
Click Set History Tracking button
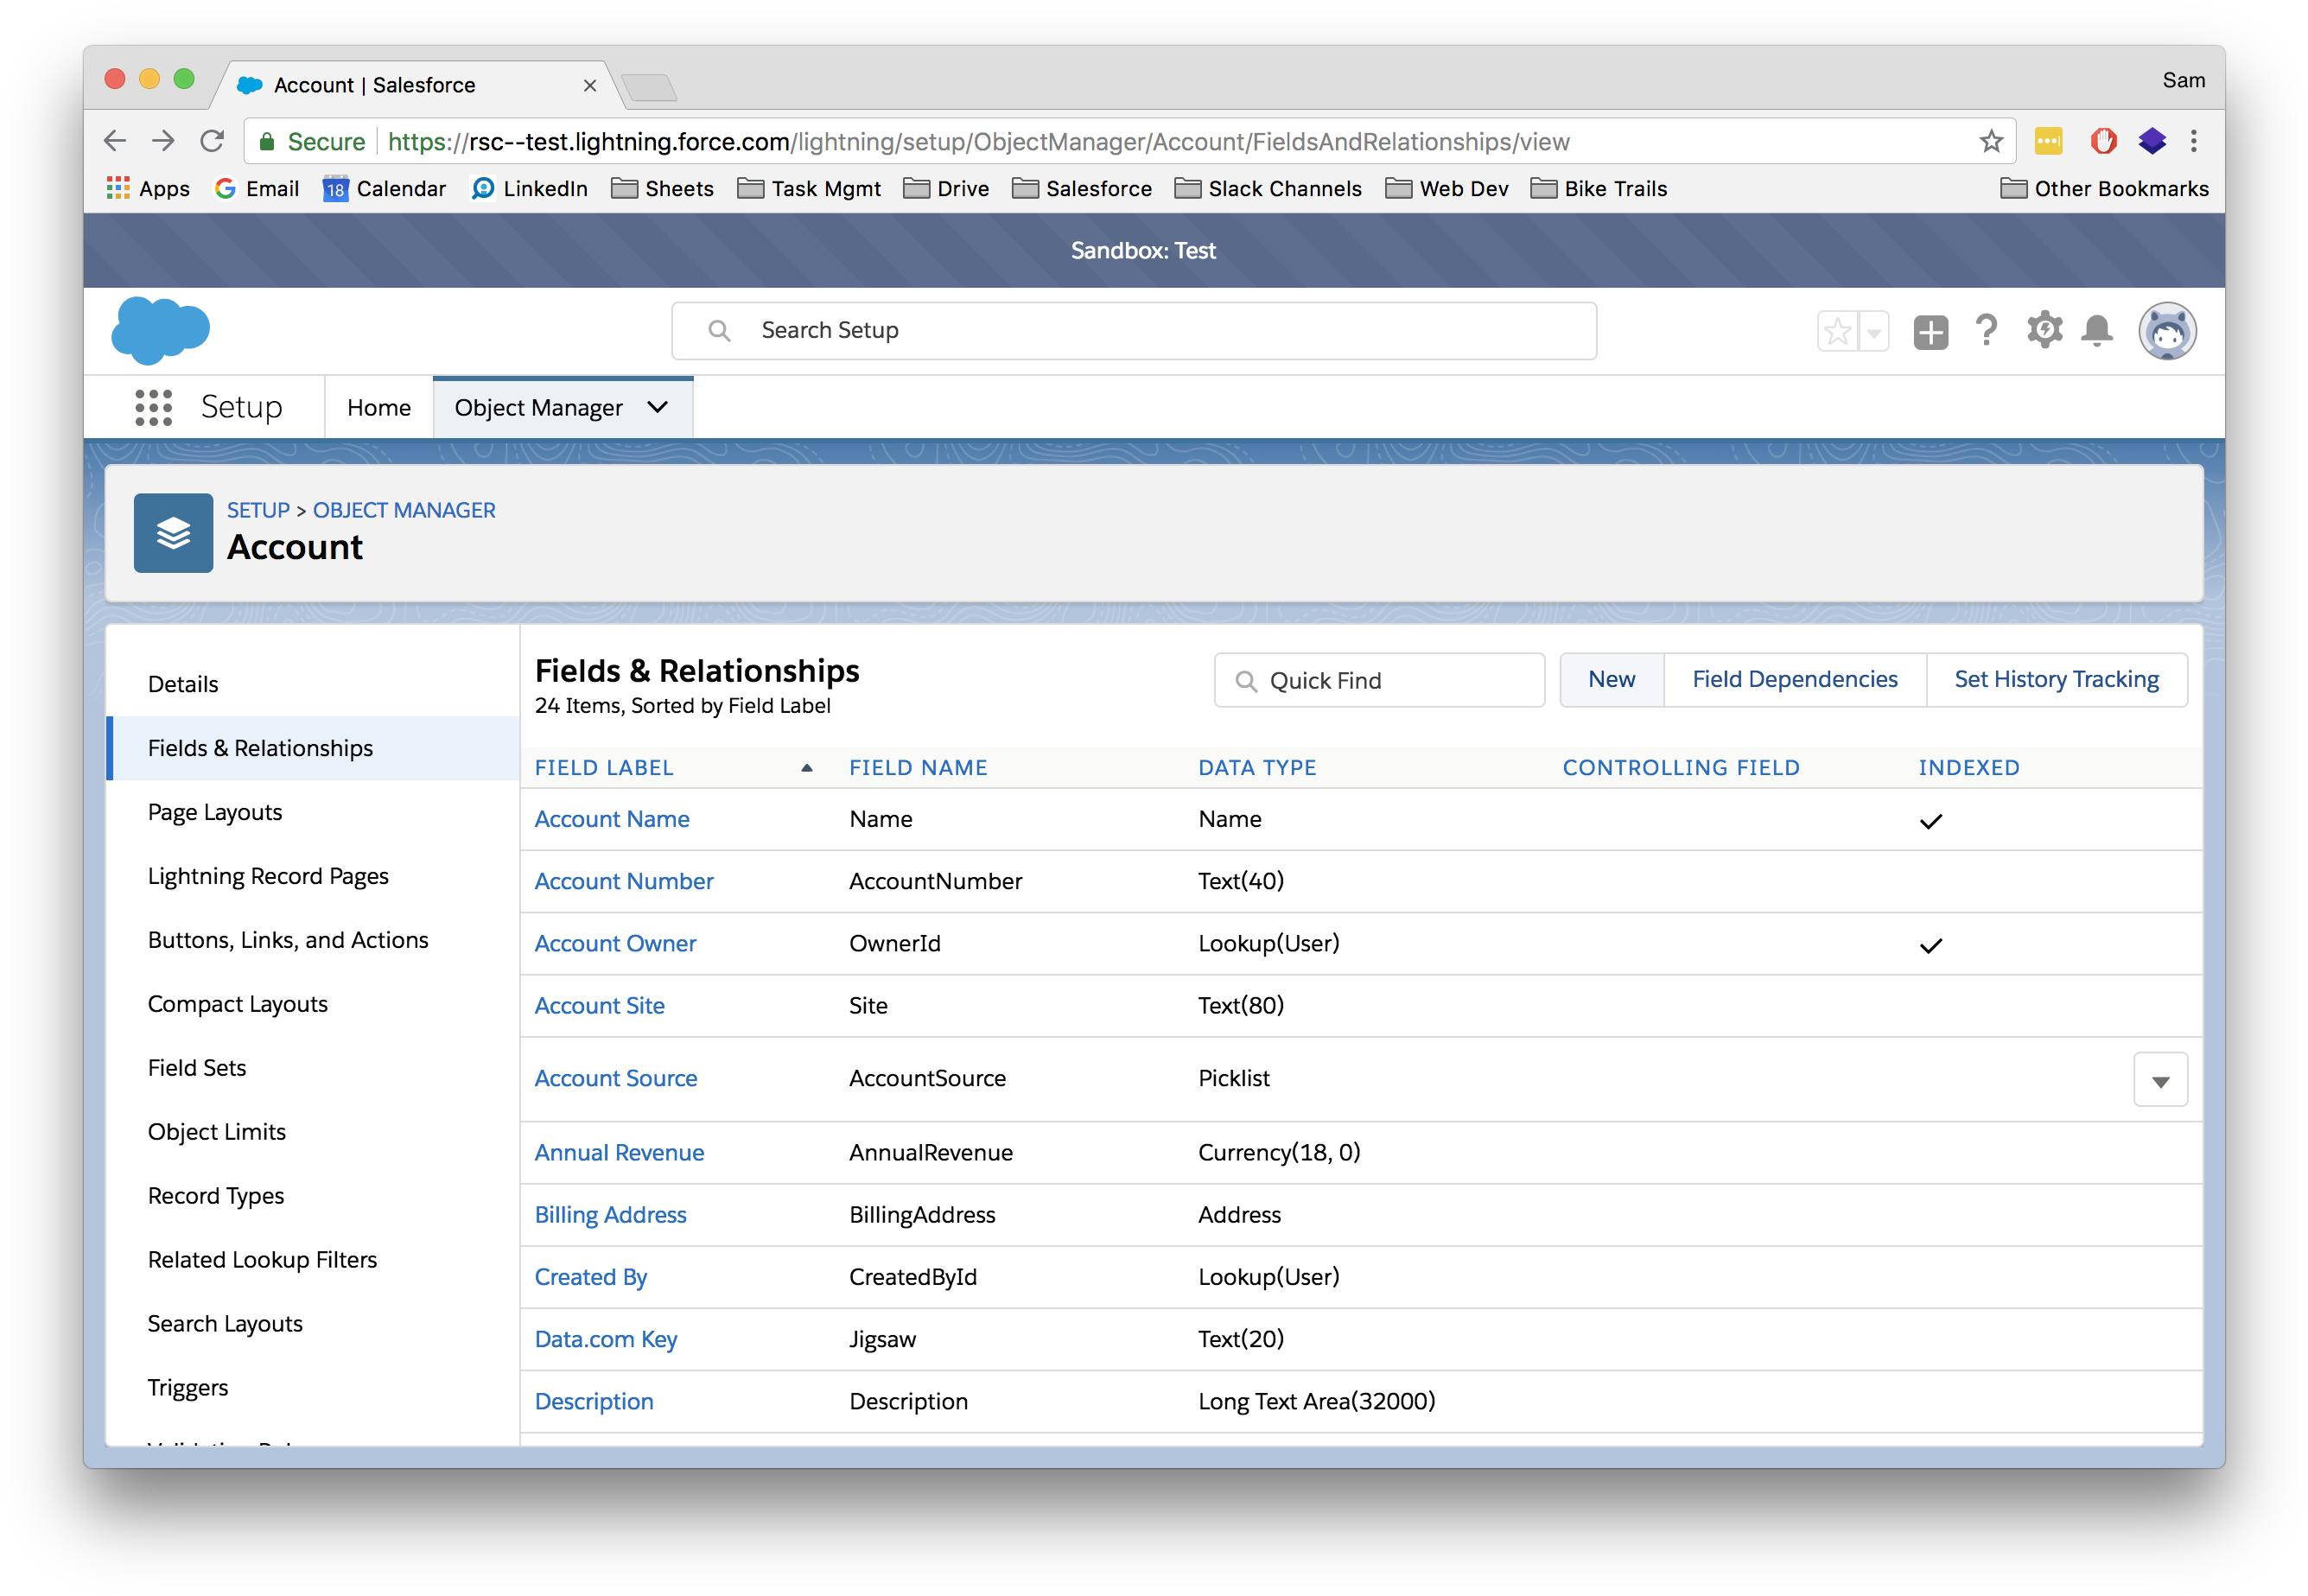tap(2056, 680)
